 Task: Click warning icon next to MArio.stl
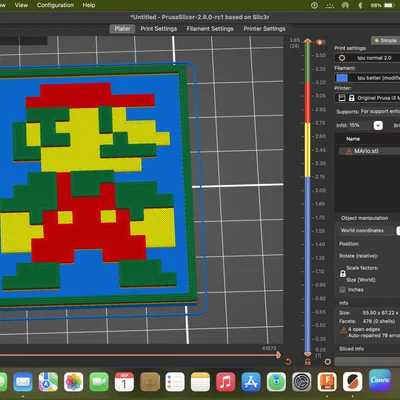click(349, 151)
